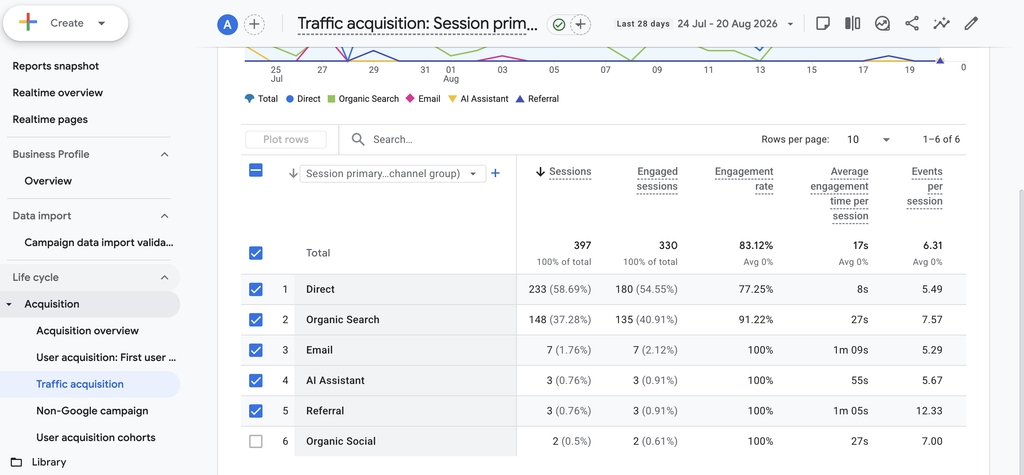The width and height of the screenshot is (1024, 475).
Task: Uncheck the Email row checkbox
Action: click(x=256, y=350)
